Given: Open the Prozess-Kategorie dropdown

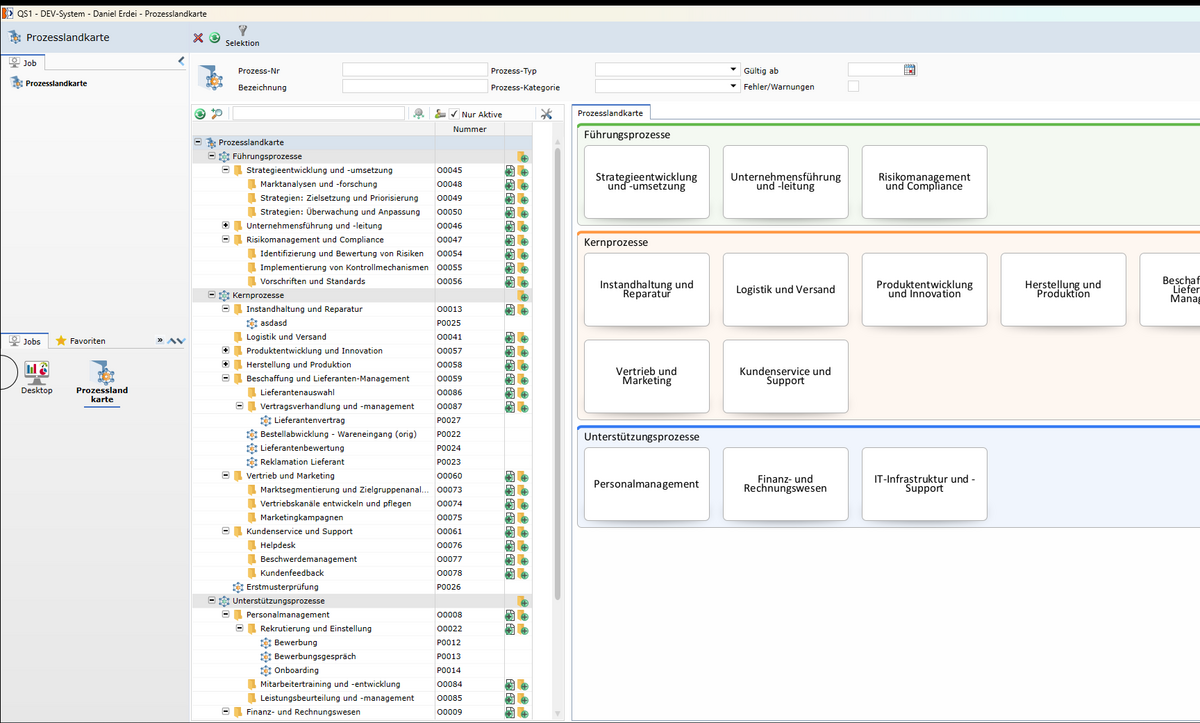Looking at the screenshot, I should tap(732, 87).
